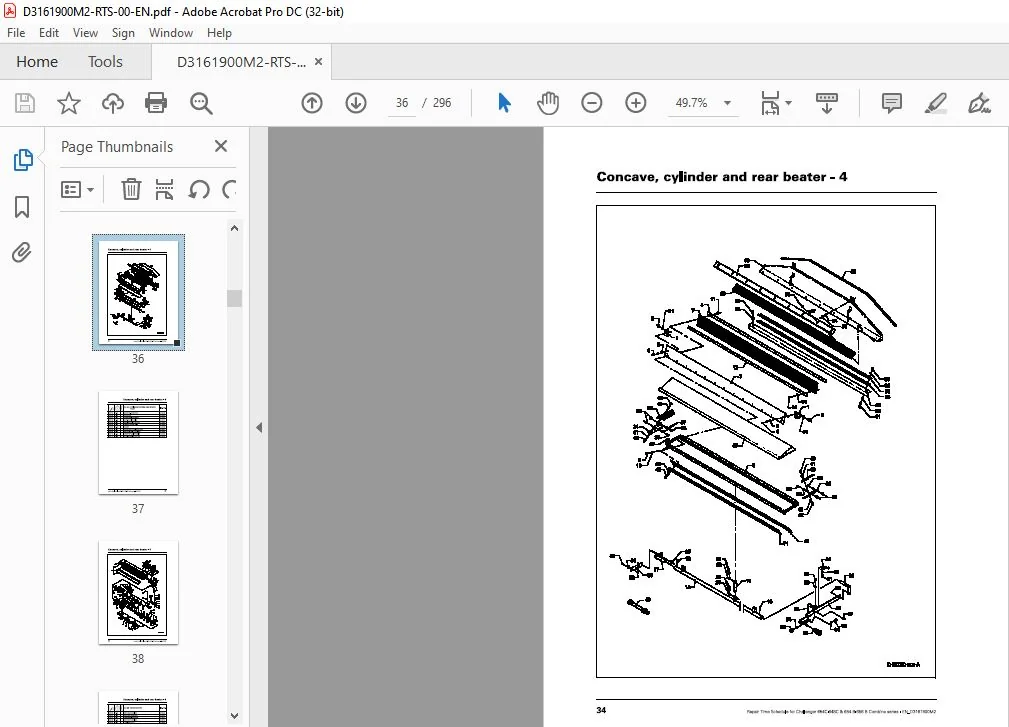Viewport: 1009px width, 727px height.
Task: Activate the hand pan tool
Action: point(548,103)
